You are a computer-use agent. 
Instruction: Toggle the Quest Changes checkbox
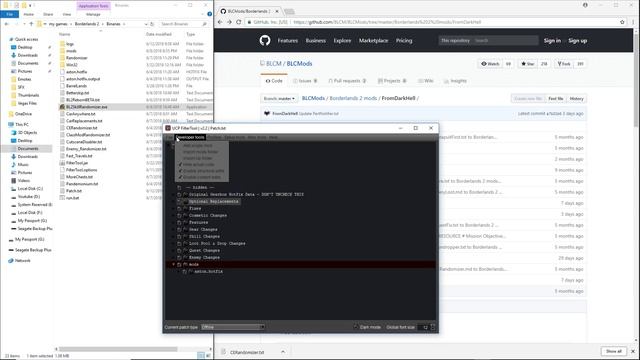point(179,251)
